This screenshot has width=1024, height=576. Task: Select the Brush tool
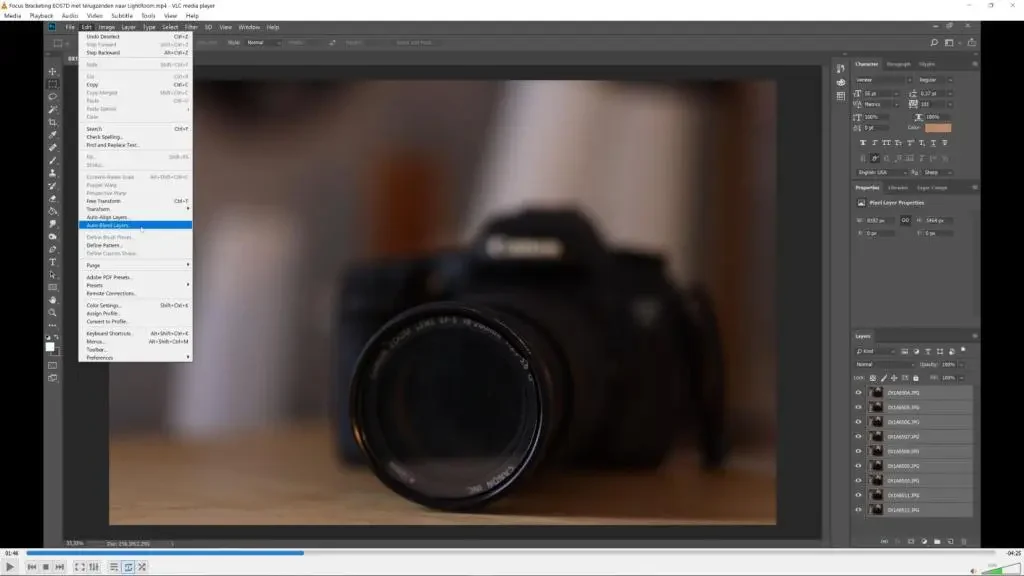coord(53,160)
